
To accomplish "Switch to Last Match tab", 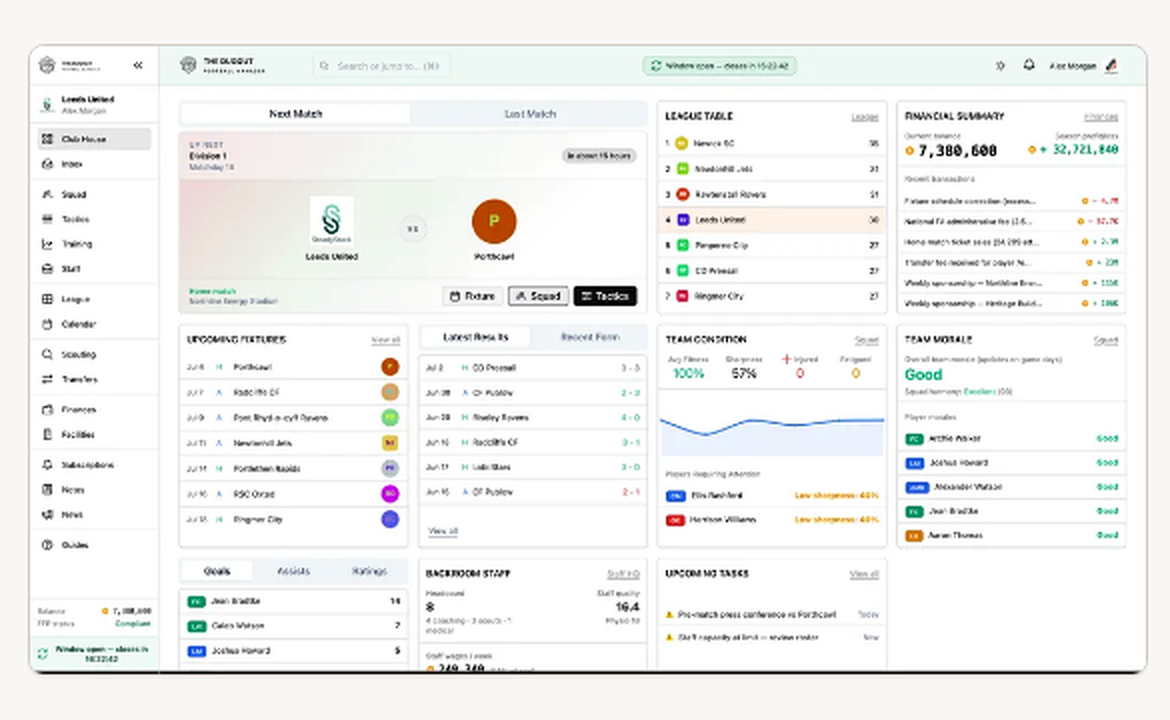I will click(530, 113).
